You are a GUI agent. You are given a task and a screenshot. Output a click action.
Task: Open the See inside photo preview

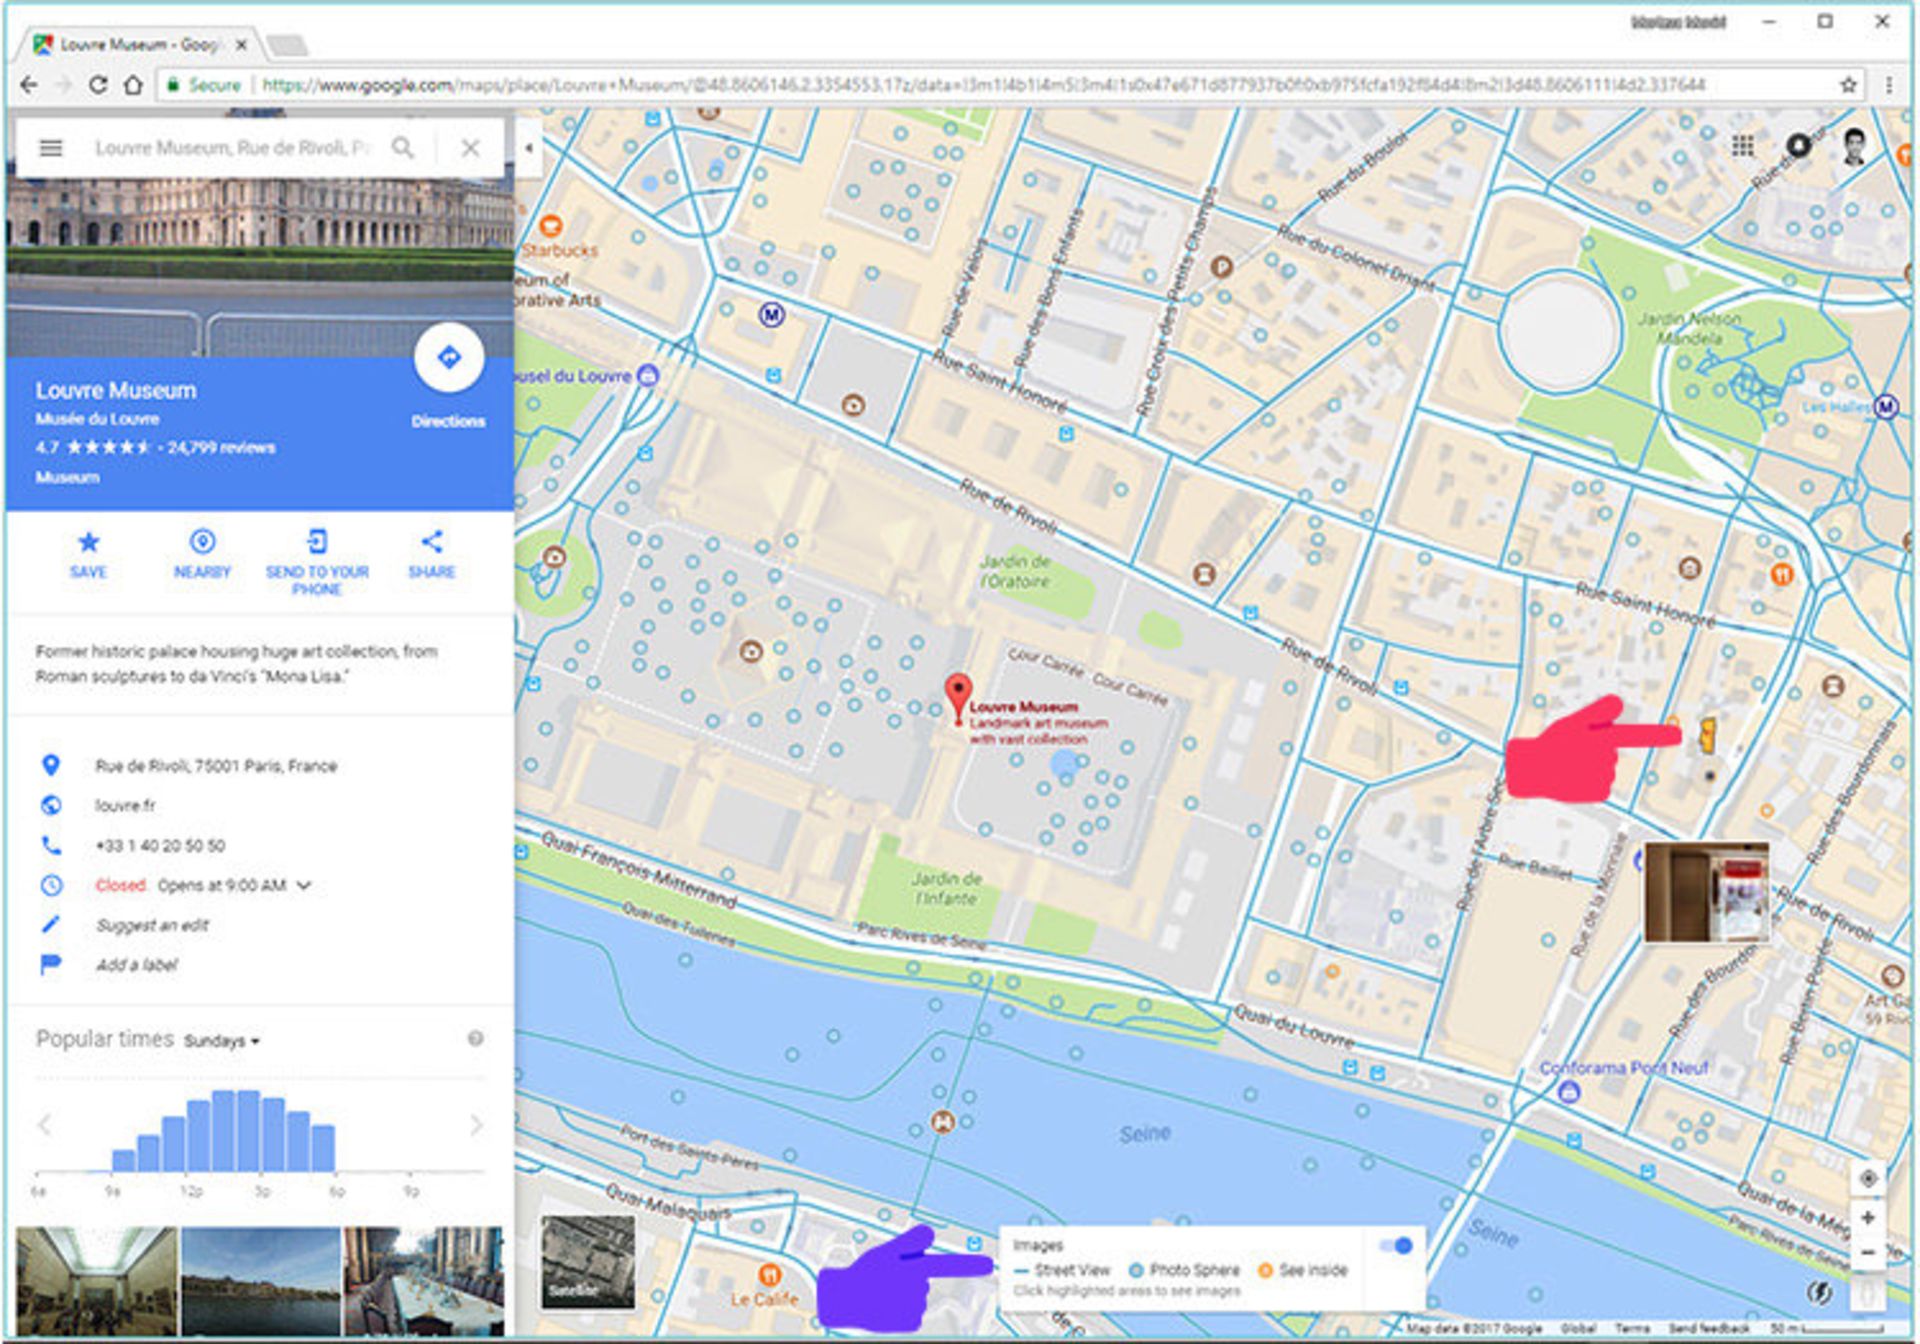point(1707,893)
